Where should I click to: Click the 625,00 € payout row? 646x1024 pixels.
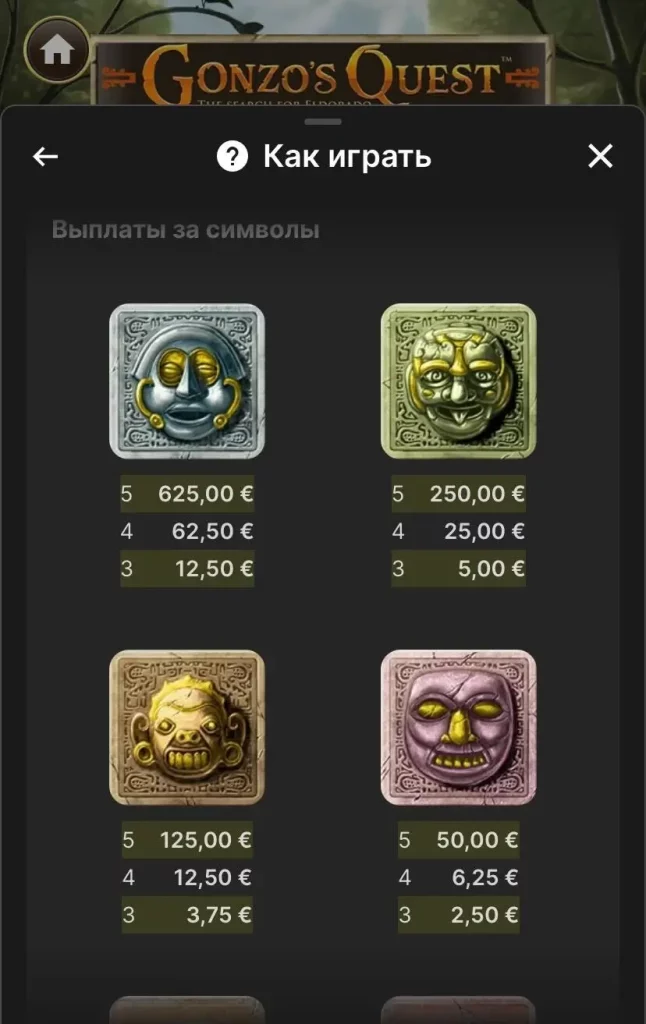click(x=187, y=494)
